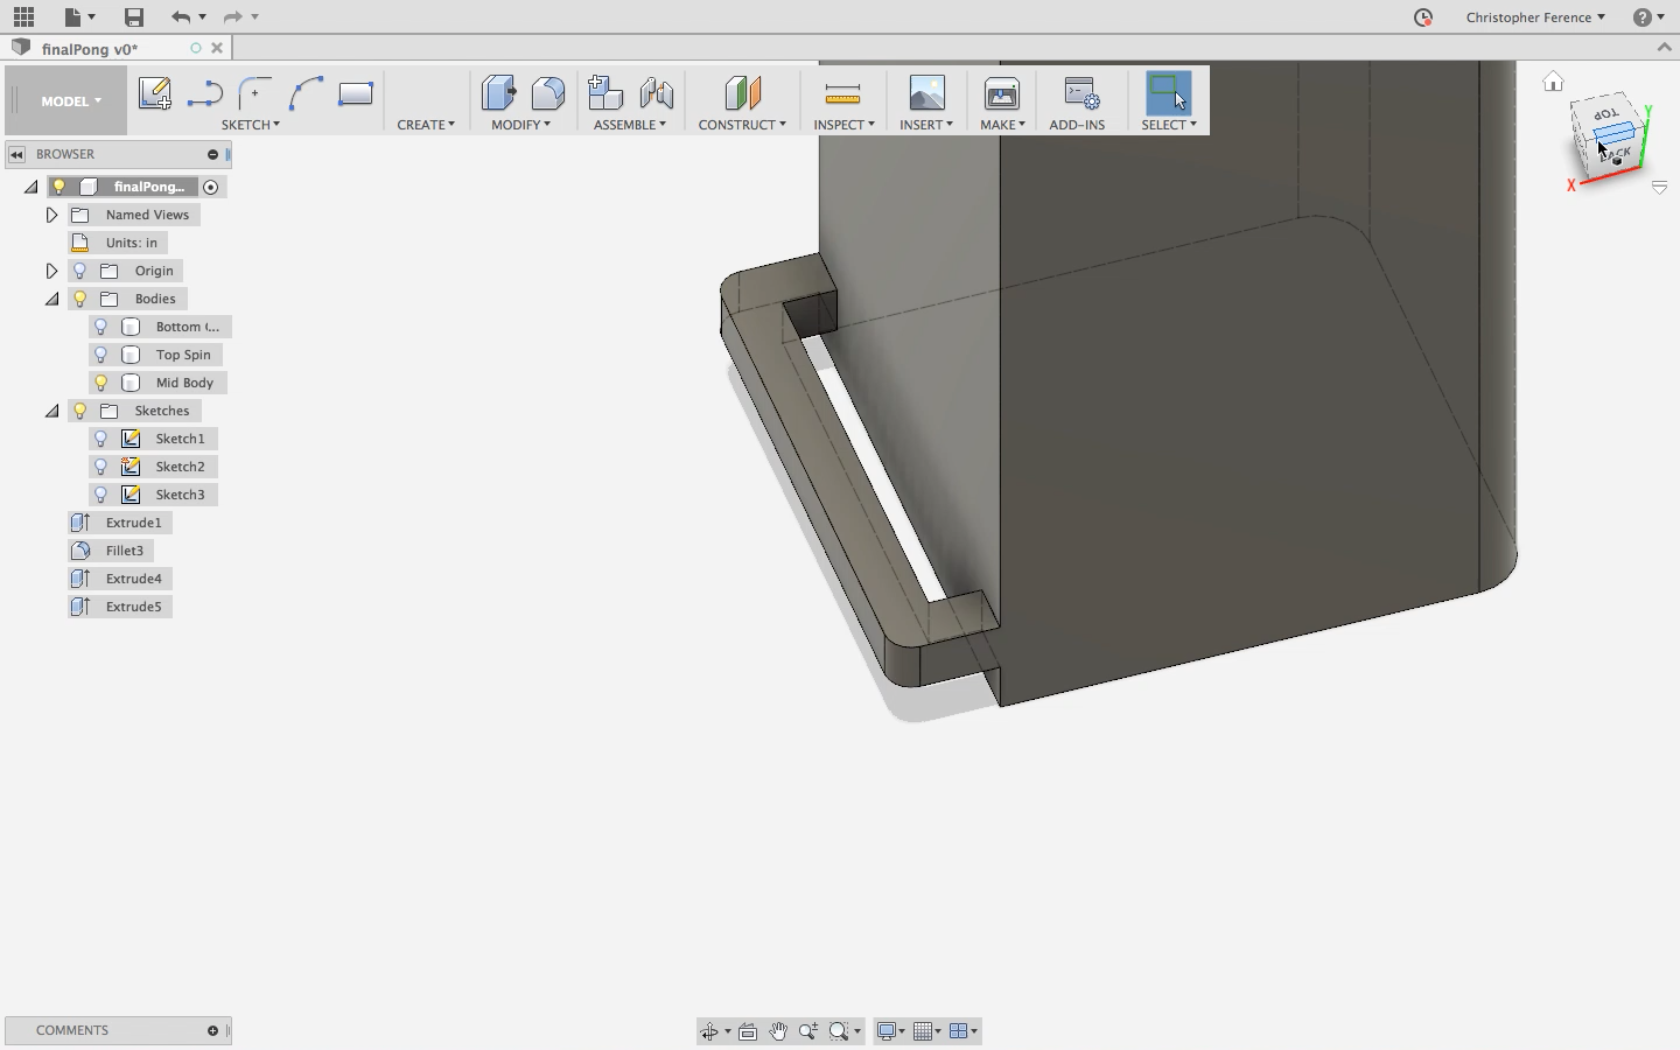Open the MODIFY menu
This screenshot has width=1680, height=1050.
[521, 125]
